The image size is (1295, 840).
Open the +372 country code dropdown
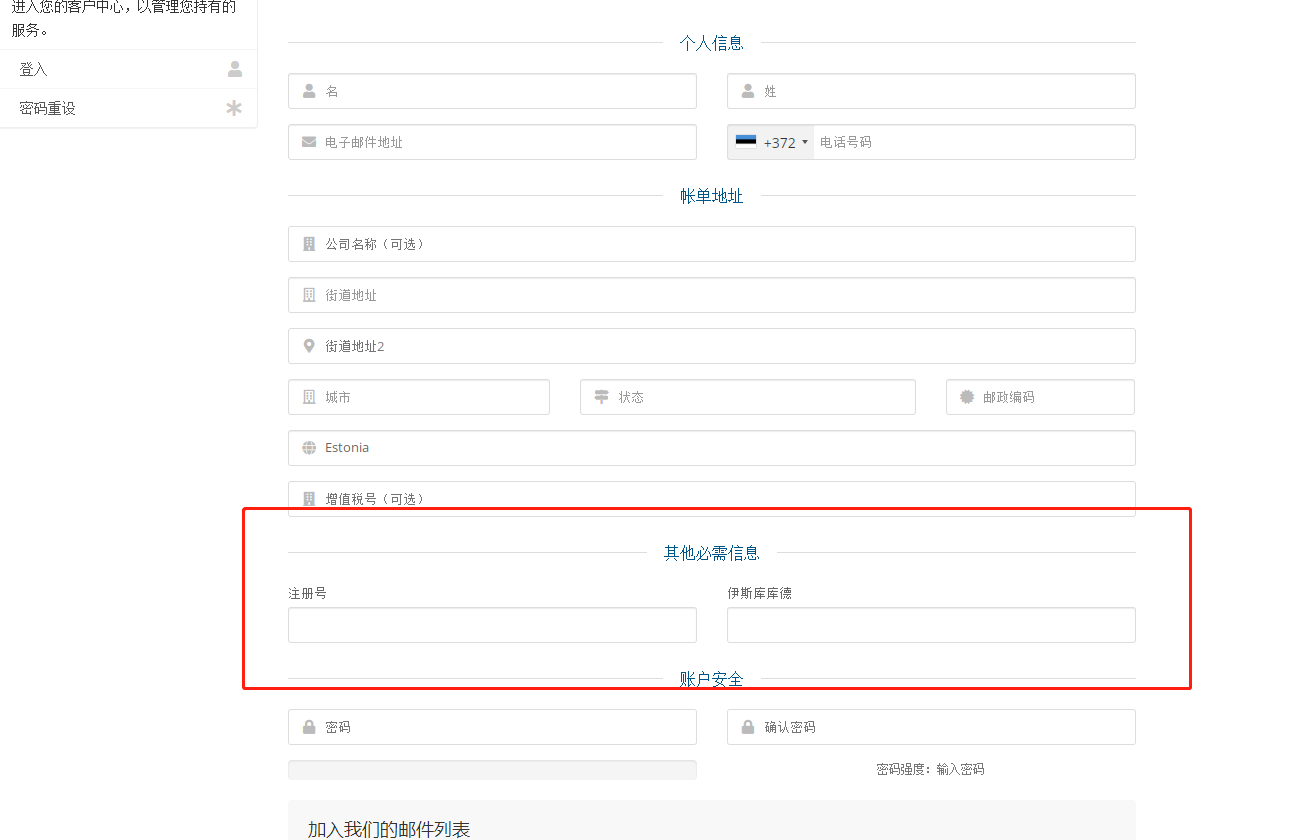(771, 142)
